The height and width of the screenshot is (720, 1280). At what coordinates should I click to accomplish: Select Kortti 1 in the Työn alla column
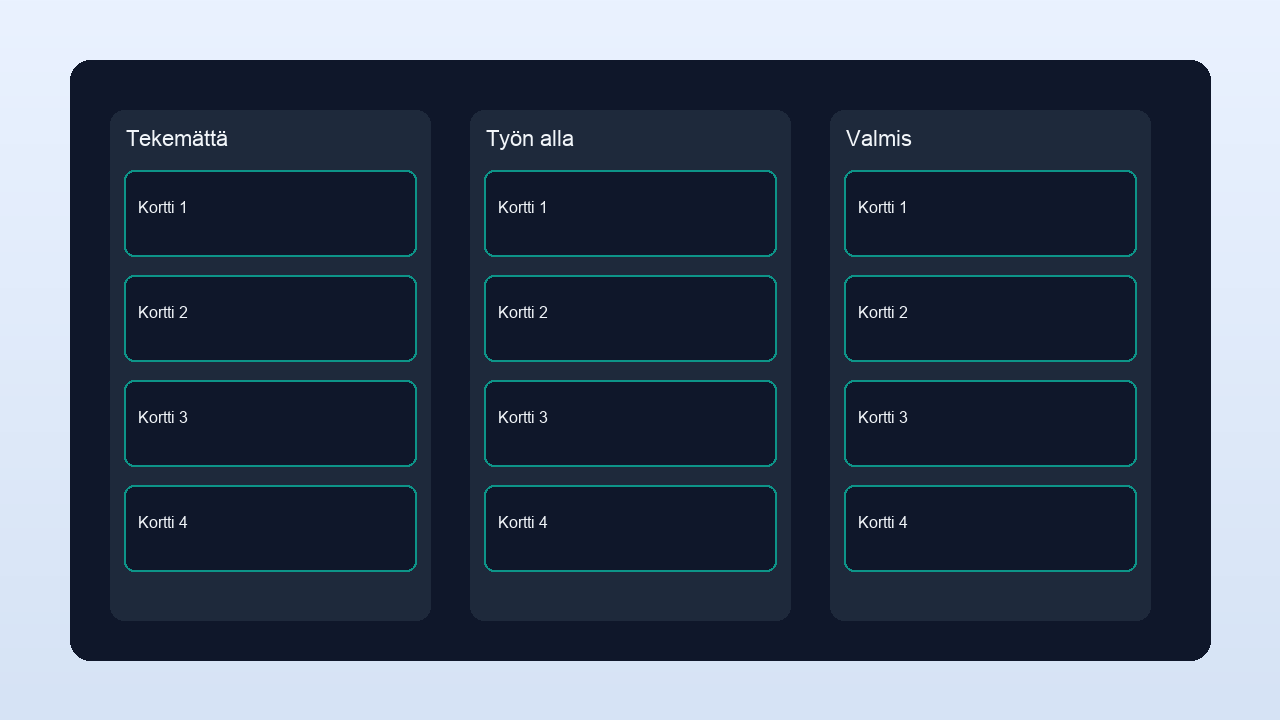pyautogui.click(x=630, y=213)
